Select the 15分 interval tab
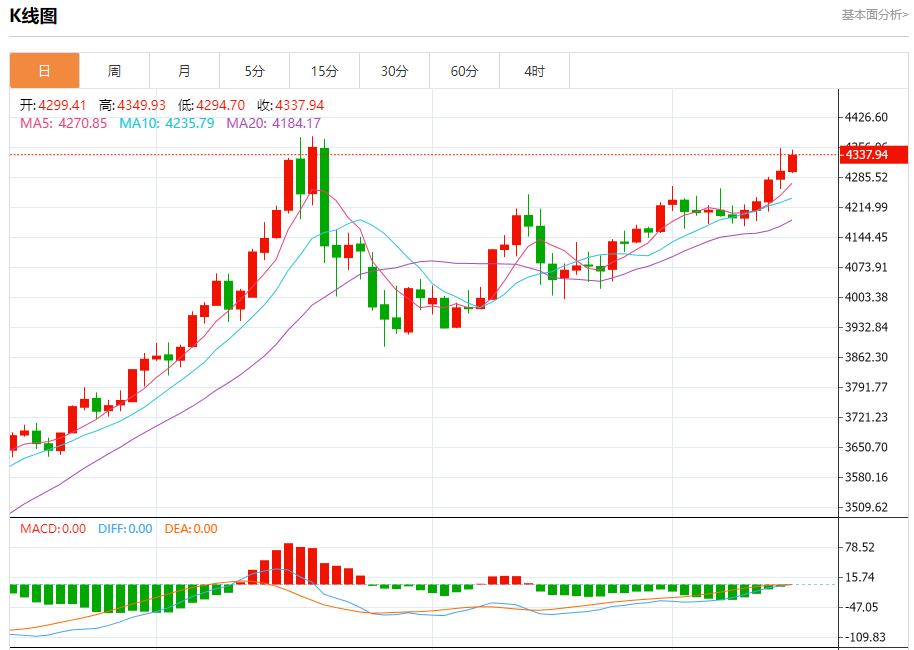This screenshot has height=650, width=914. click(324, 71)
